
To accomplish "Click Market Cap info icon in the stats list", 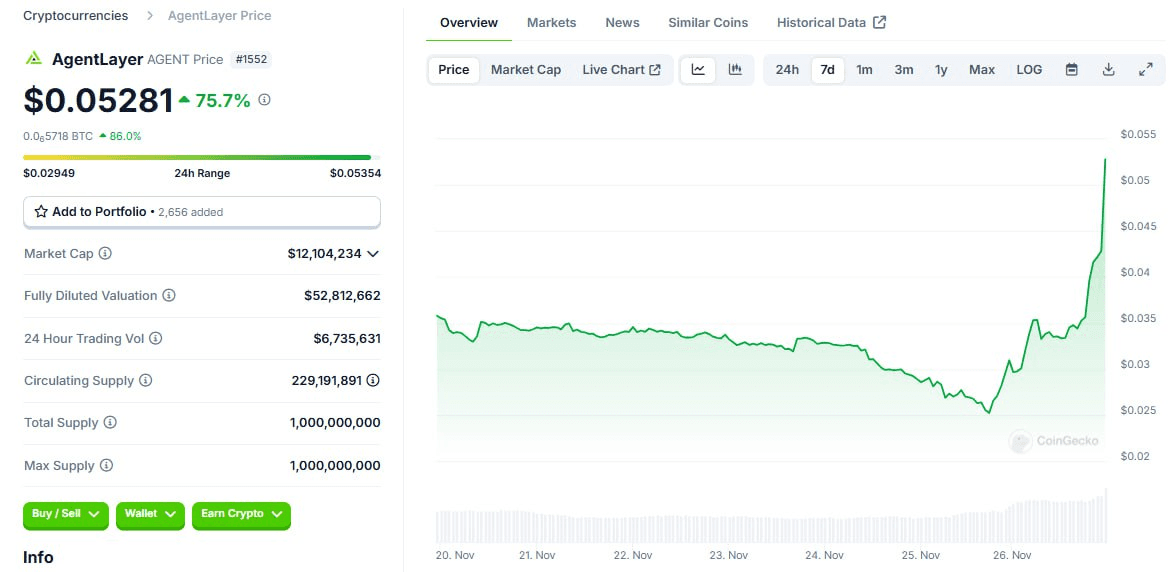I will (106, 253).
